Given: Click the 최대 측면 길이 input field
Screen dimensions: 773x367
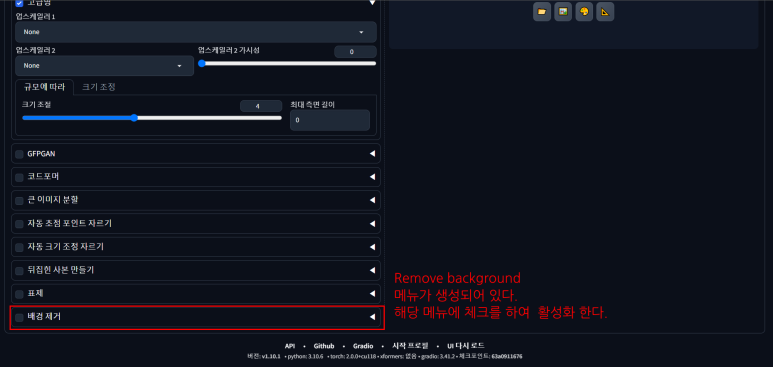Looking at the screenshot, I should tap(330, 120).
